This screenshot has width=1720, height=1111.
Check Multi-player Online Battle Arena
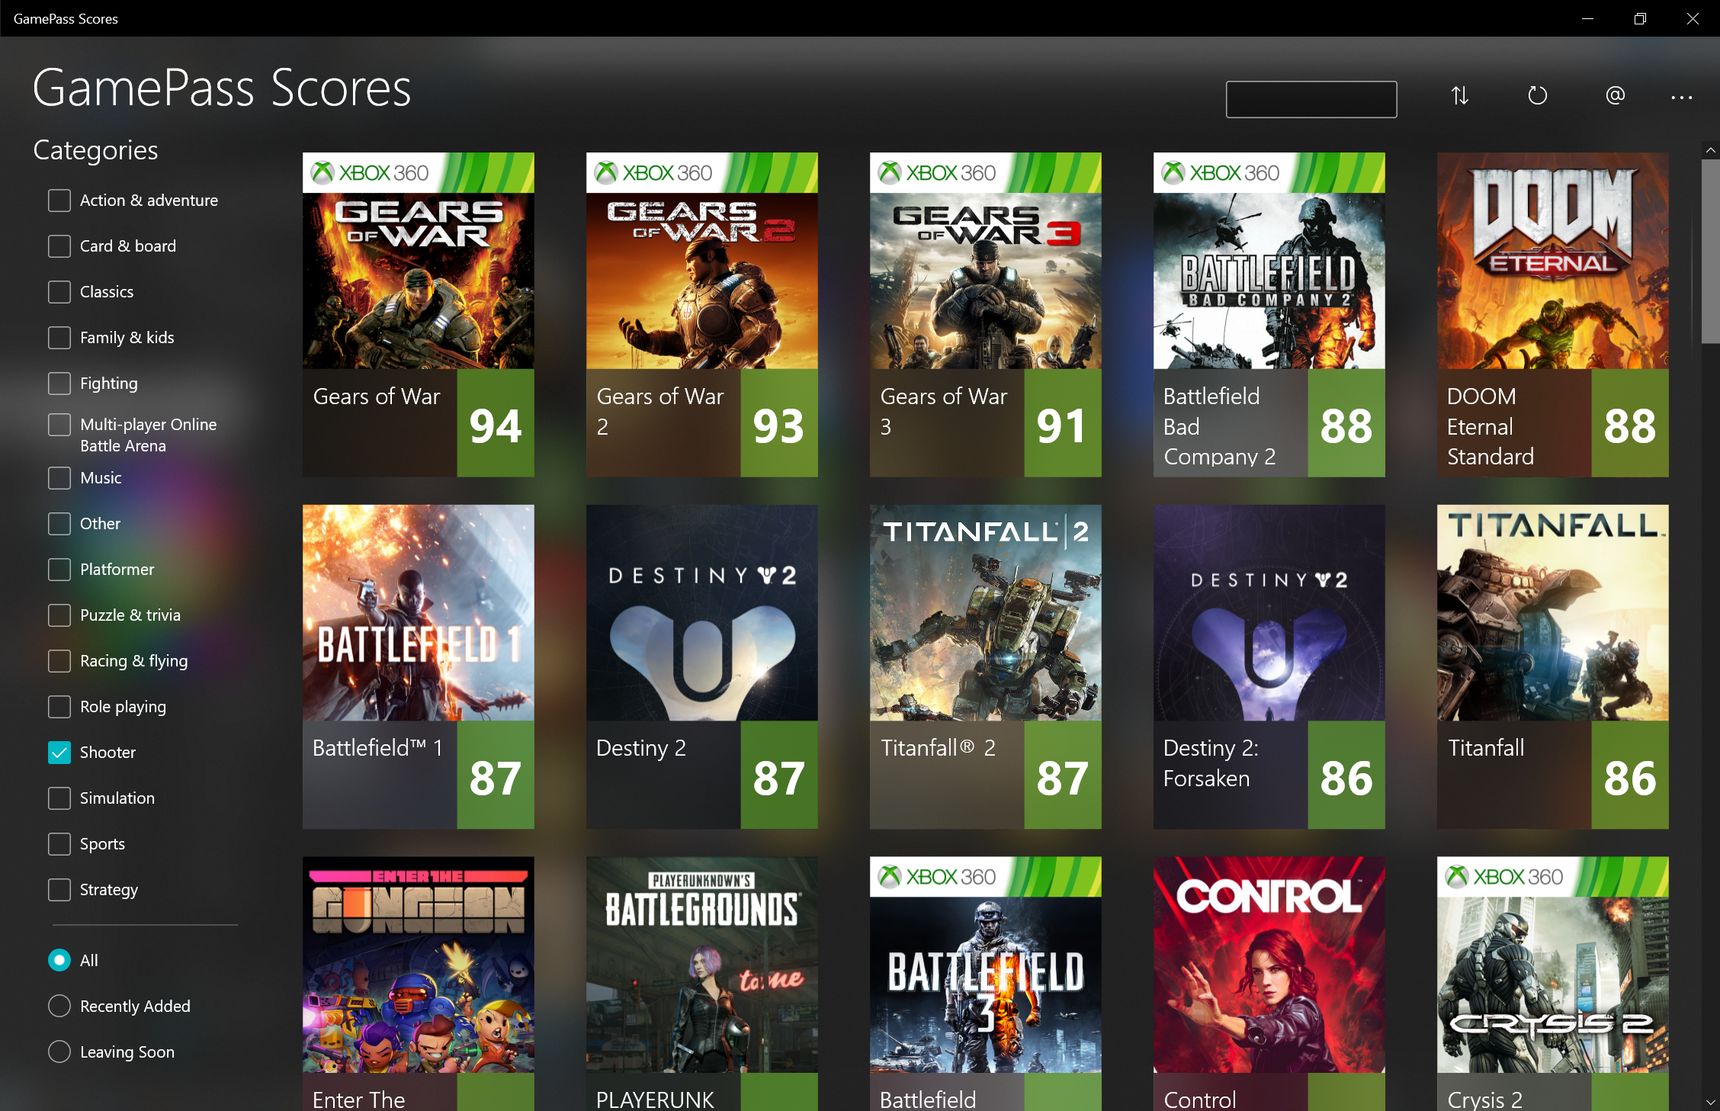click(x=60, y=425)
